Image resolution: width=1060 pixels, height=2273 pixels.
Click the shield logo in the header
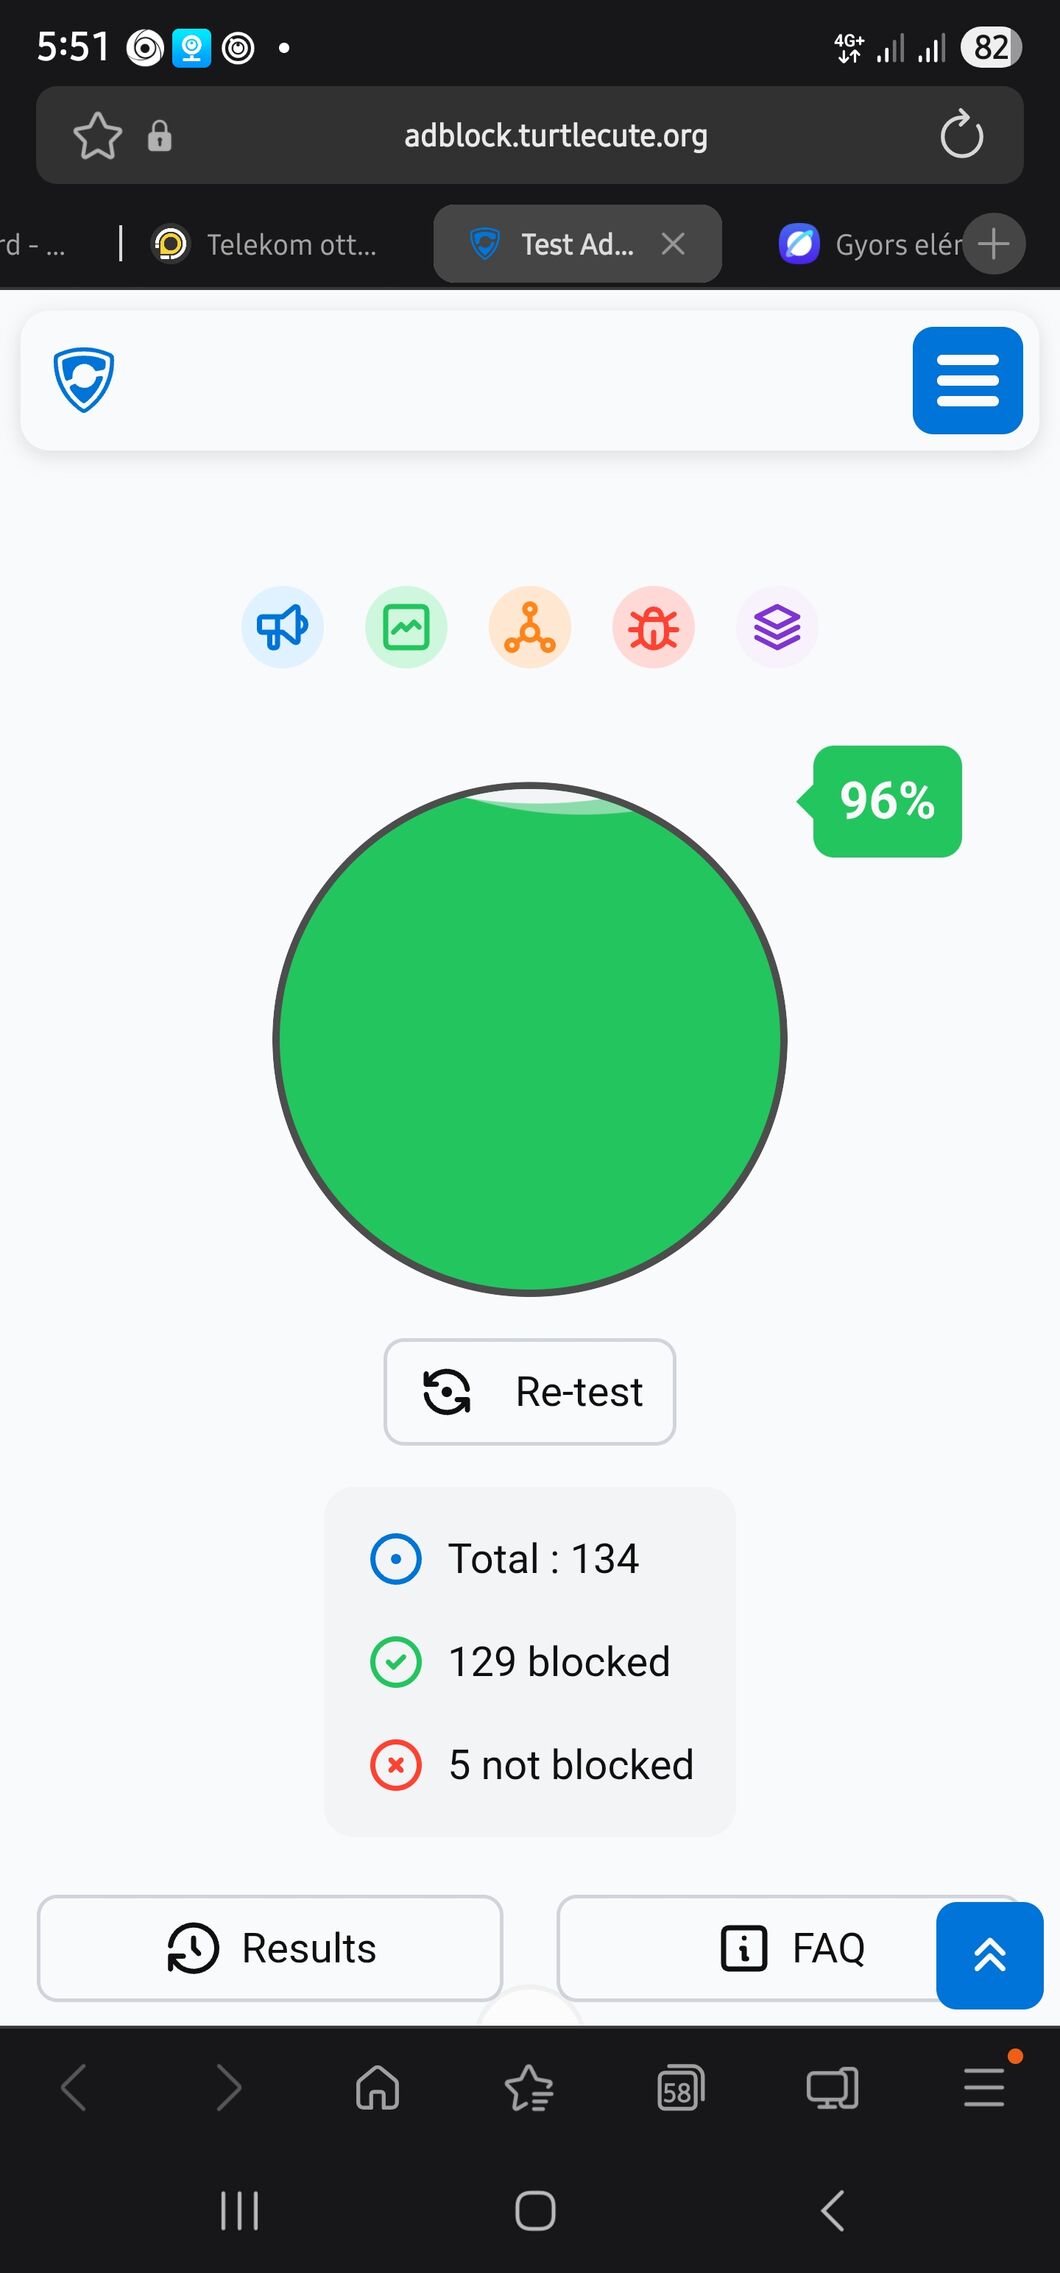(x=84, y=380)
